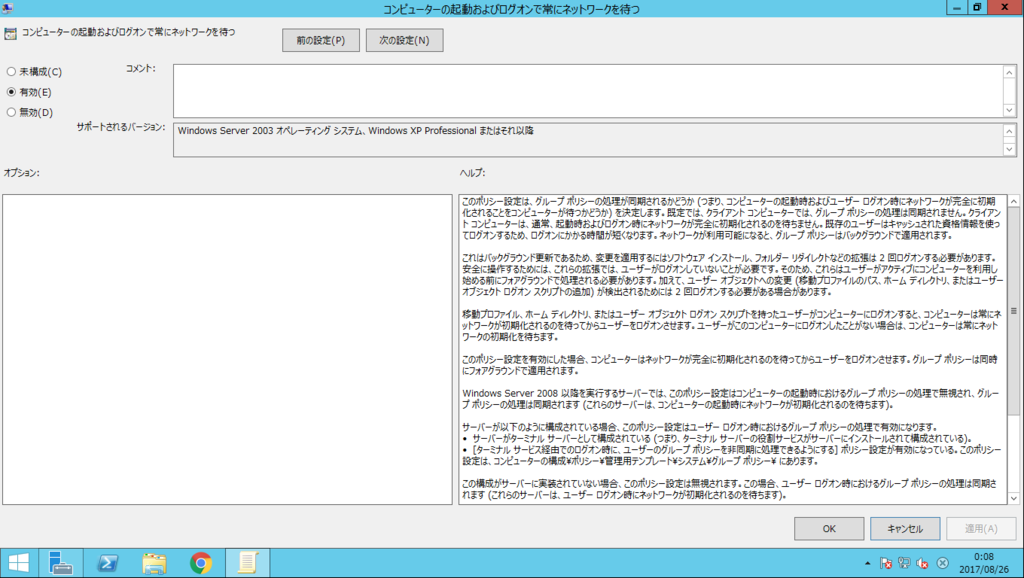
Task: Open Server Manager from the taskbar
Action: point(61,562)
